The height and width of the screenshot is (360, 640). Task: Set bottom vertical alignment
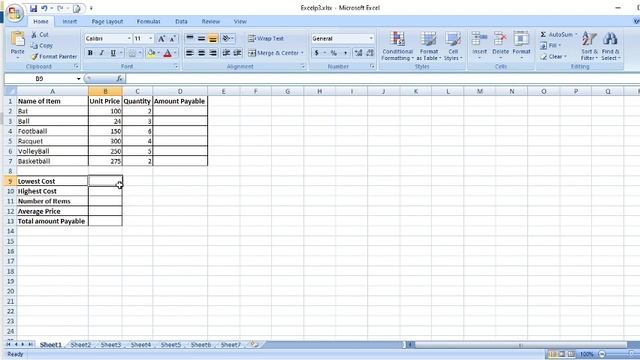(213, 38)
